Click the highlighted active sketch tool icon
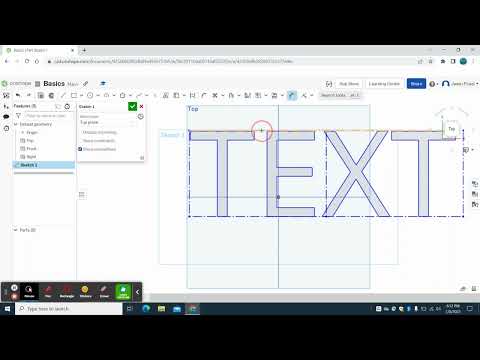Image resolution: width=480 pixels, height=360 pixels. pos(292,95)
